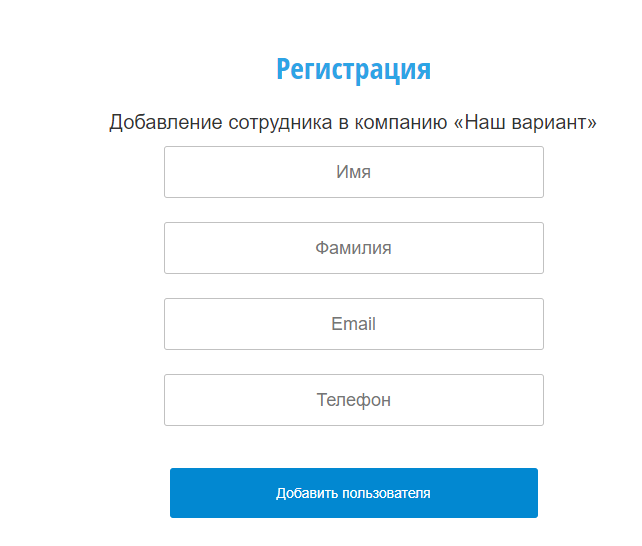Focus the Фамилия text field
The width and height of the screenshot is (642, 546).
pyautogui.click(x=353, y=248)
